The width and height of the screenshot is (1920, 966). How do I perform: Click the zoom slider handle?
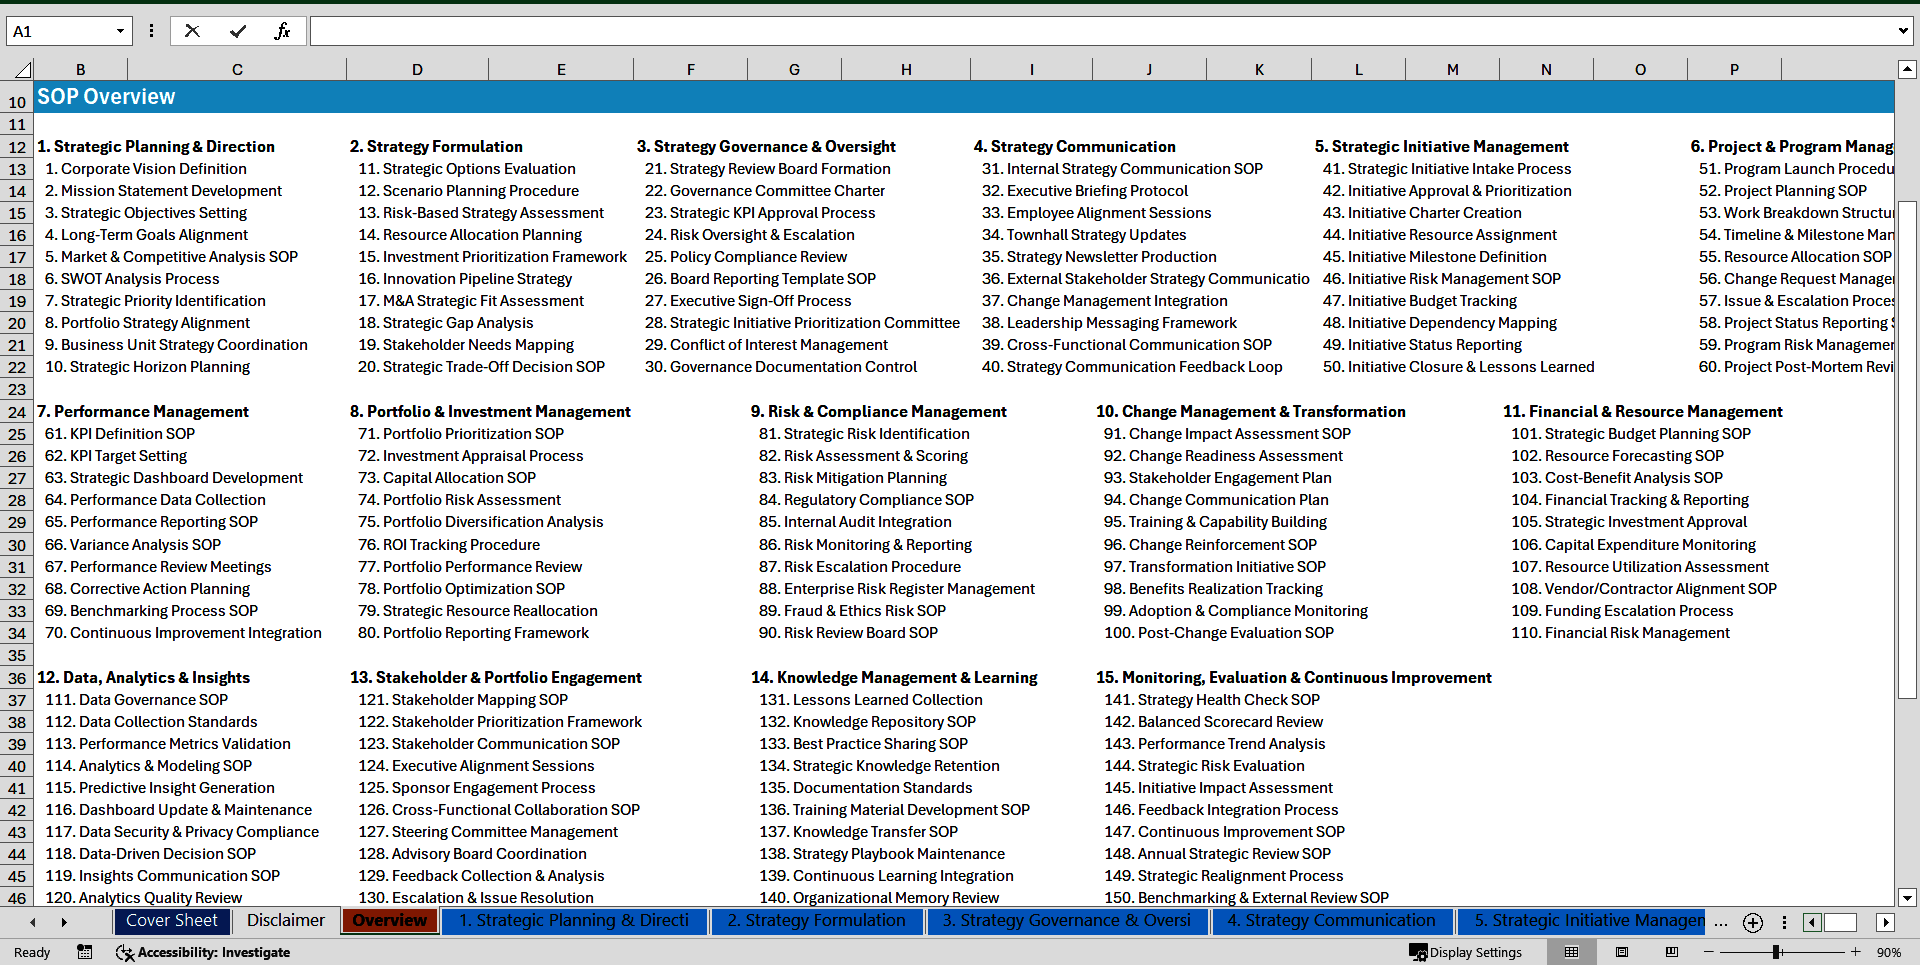point(1777,952)
